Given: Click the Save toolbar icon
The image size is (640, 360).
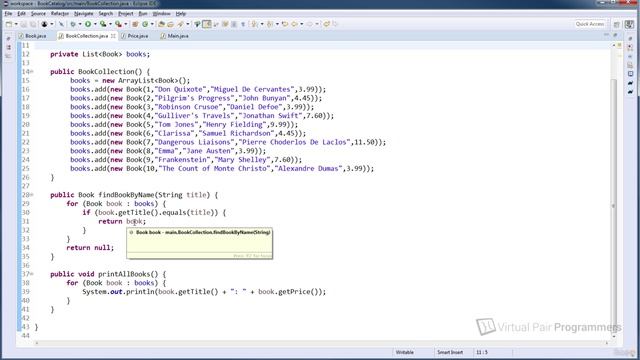Looking at the screenshot, I should tap(24, 24).
